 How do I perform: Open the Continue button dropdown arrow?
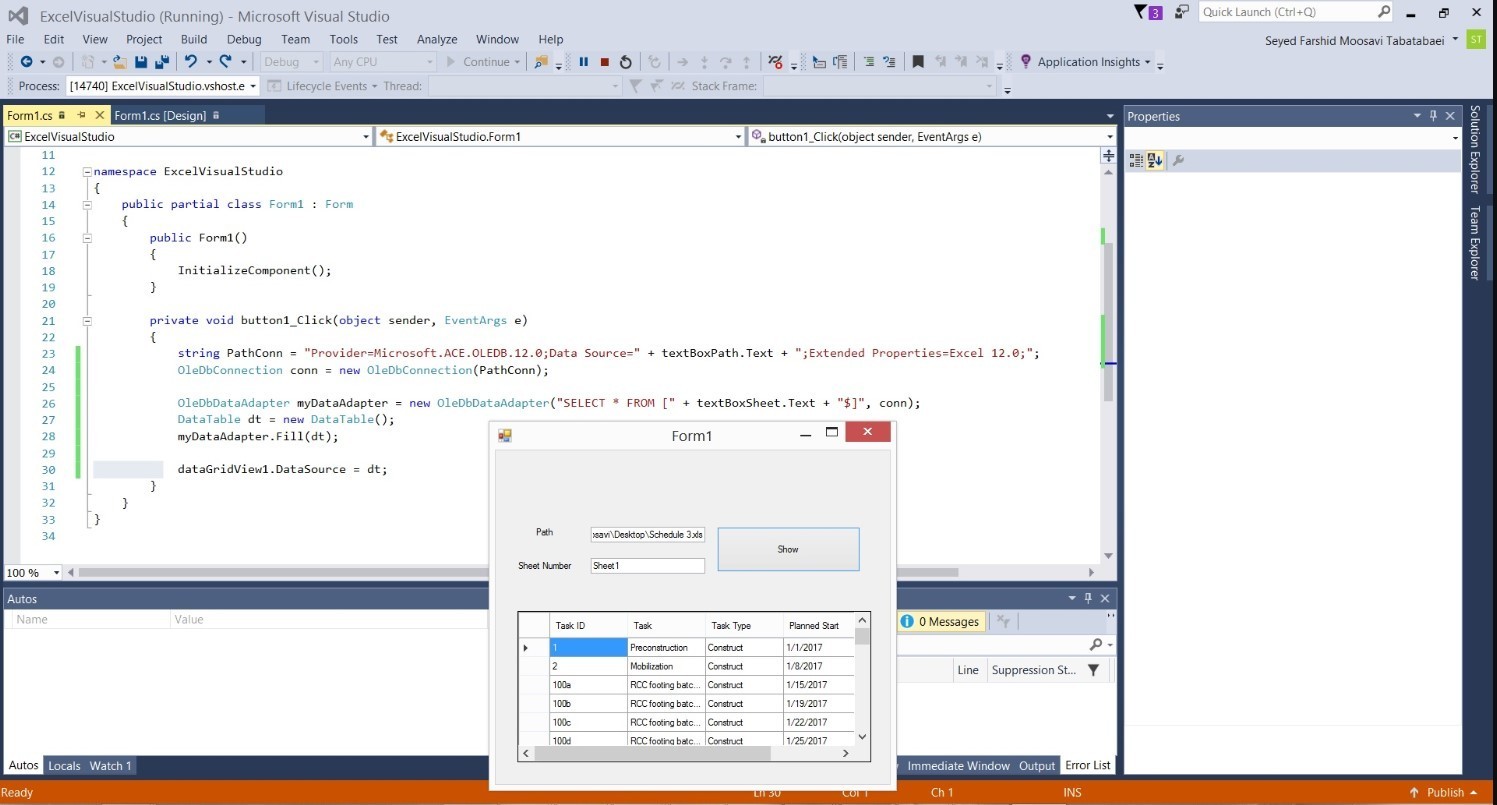pos(517,62)
